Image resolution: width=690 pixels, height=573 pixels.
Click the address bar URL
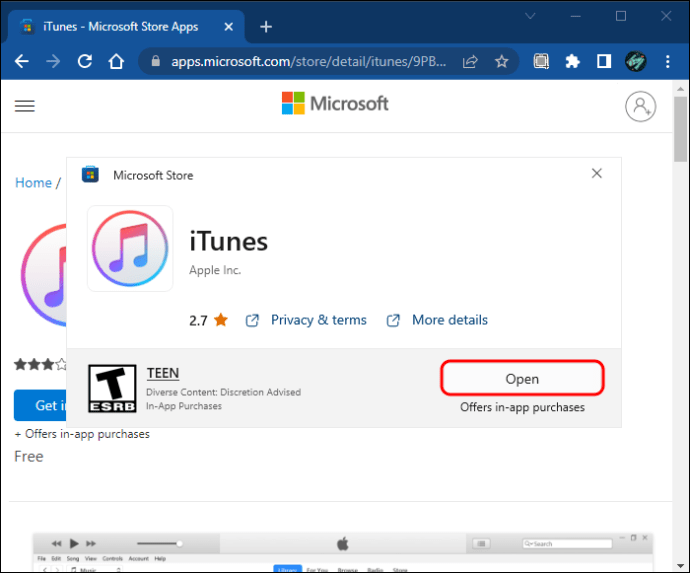coord(308,61)
